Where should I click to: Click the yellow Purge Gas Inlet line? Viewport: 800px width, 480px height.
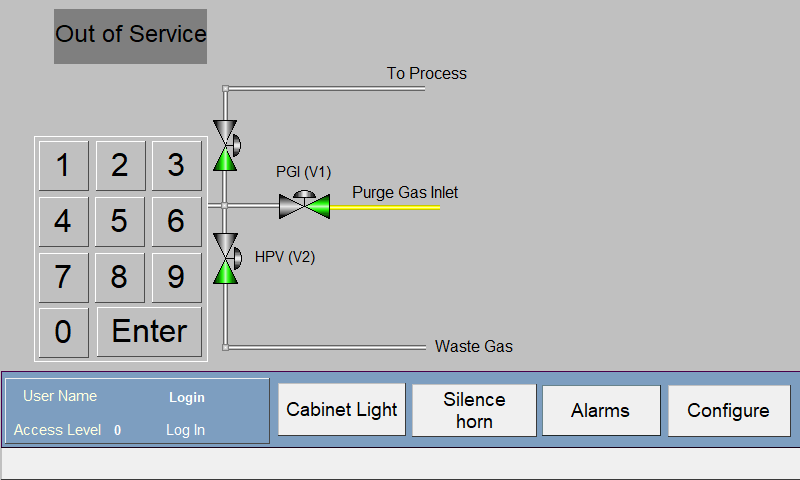tap(385, 208)
